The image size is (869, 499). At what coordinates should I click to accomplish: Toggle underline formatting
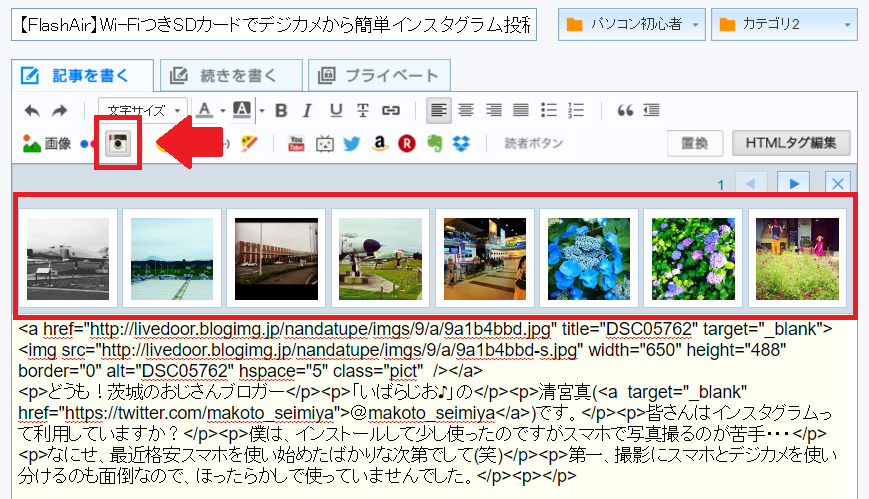coord(336,111)
